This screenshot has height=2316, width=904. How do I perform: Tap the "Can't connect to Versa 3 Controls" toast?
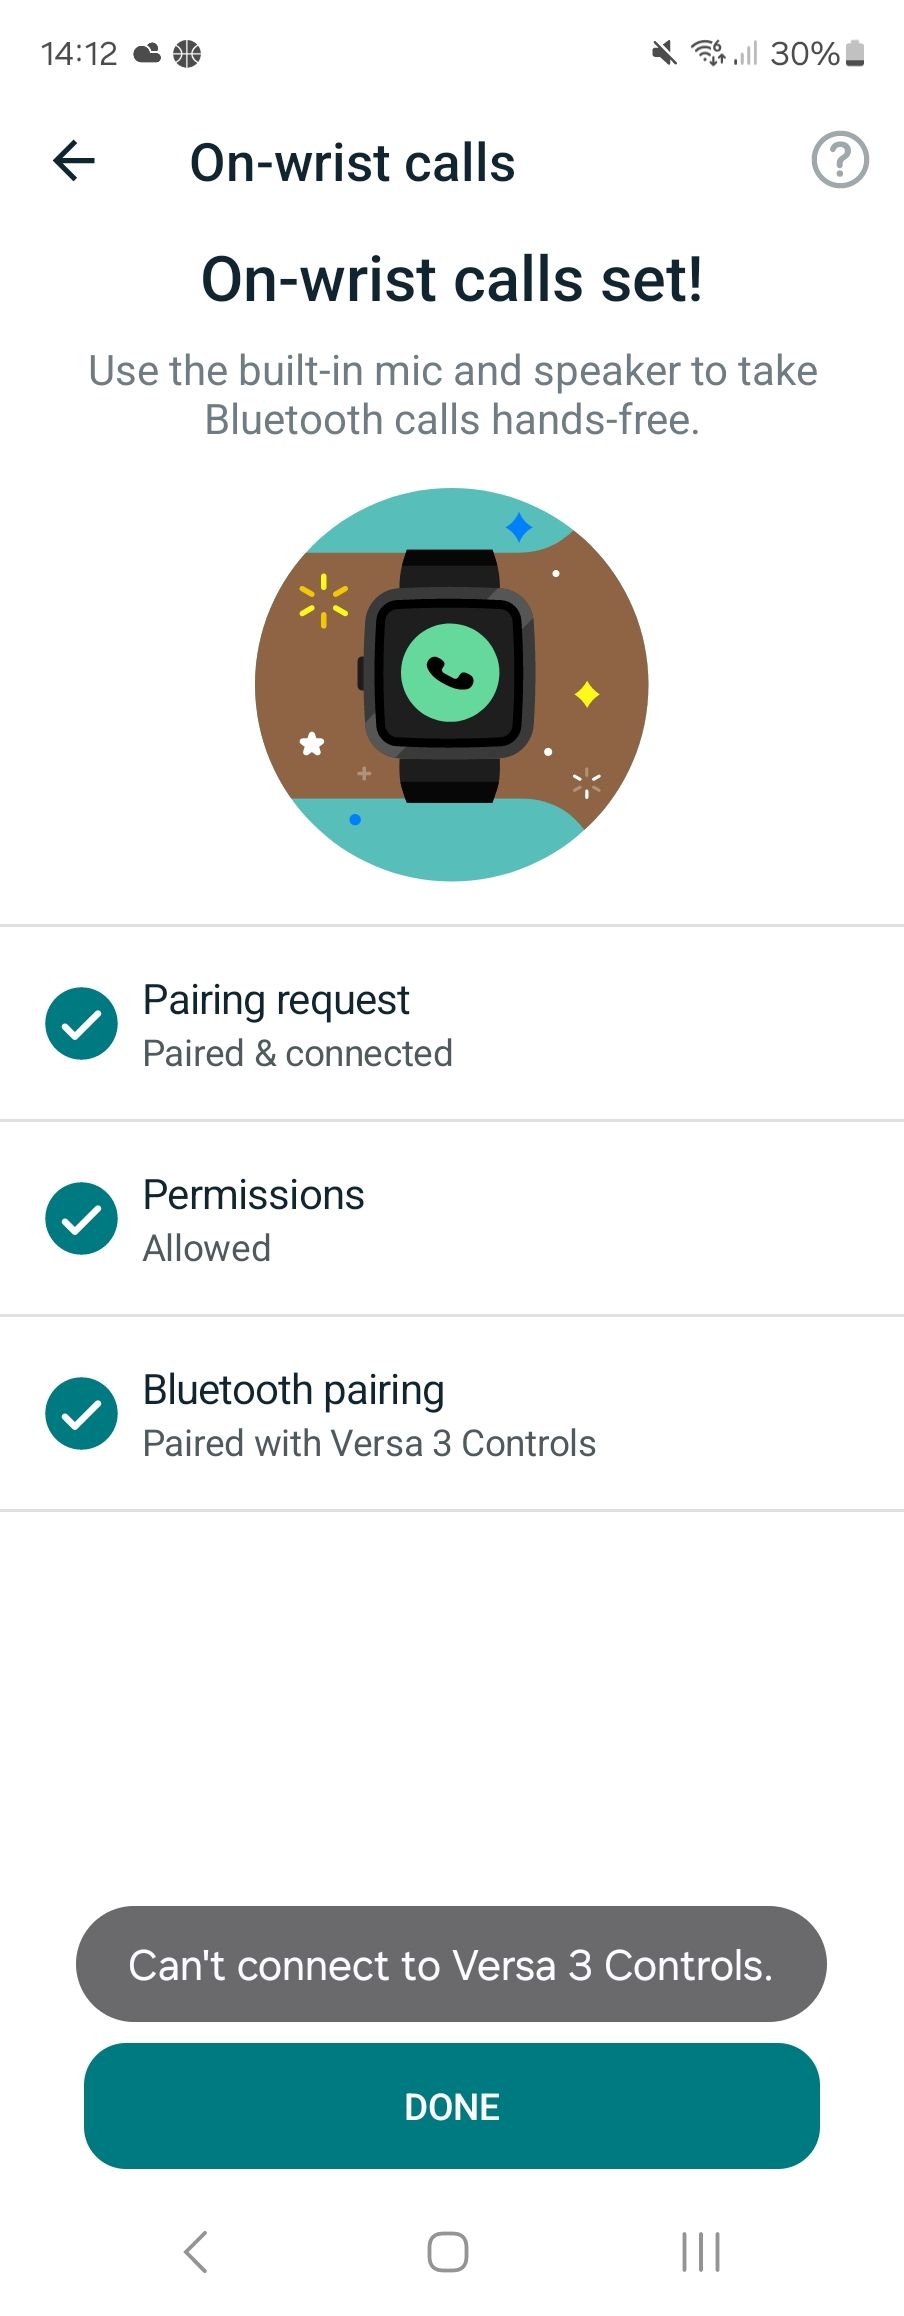(x=451, y=1965)
